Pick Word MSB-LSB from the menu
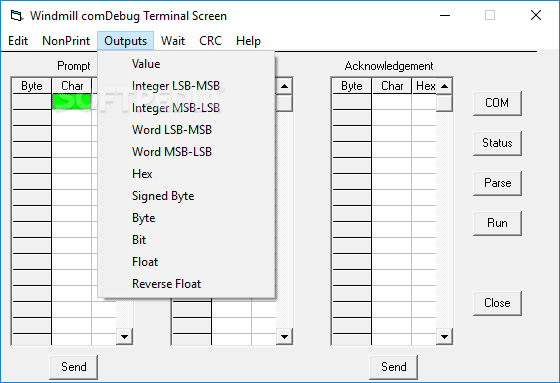Viewport: 560px width, 383px height. point(186,152)
